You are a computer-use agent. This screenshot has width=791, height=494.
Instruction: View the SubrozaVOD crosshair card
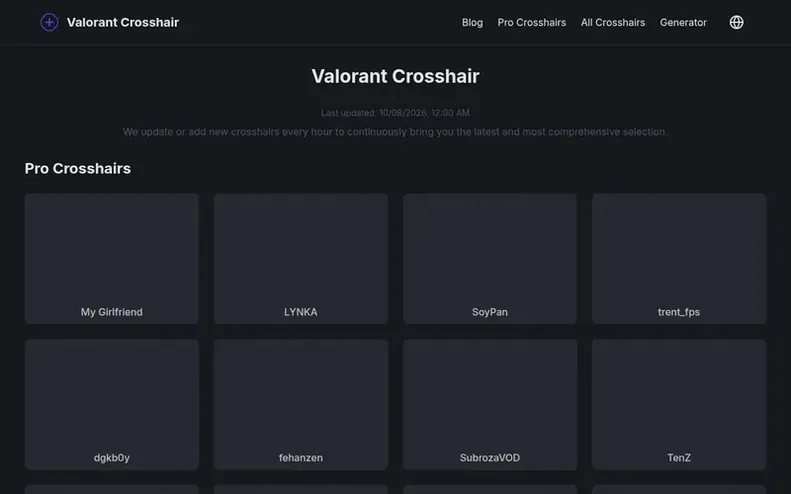point(490,404)
